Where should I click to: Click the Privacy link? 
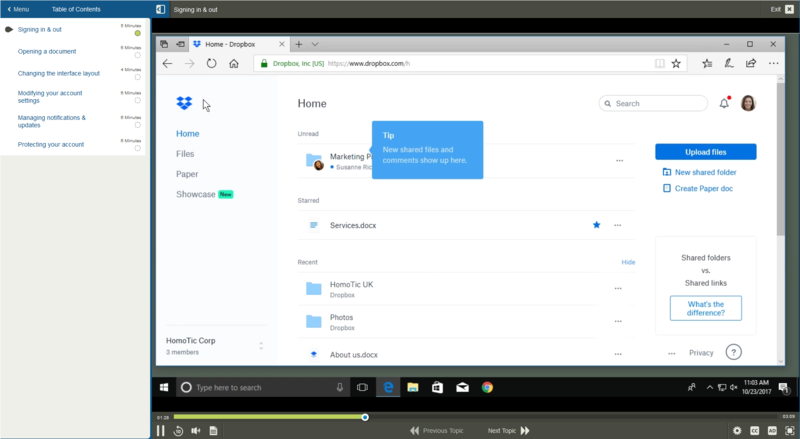[701, 353]
